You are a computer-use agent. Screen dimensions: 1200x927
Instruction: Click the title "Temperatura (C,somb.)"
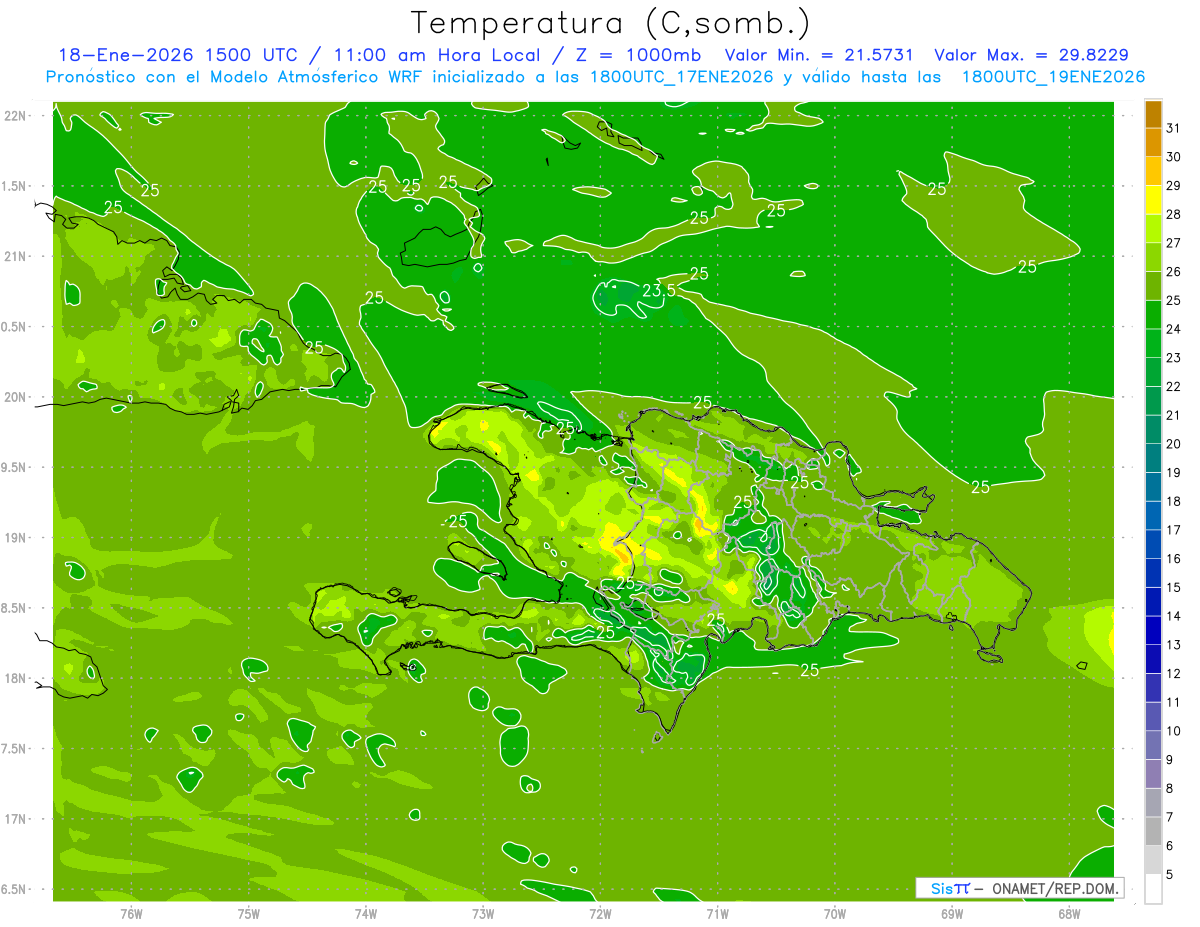[610, 22]
